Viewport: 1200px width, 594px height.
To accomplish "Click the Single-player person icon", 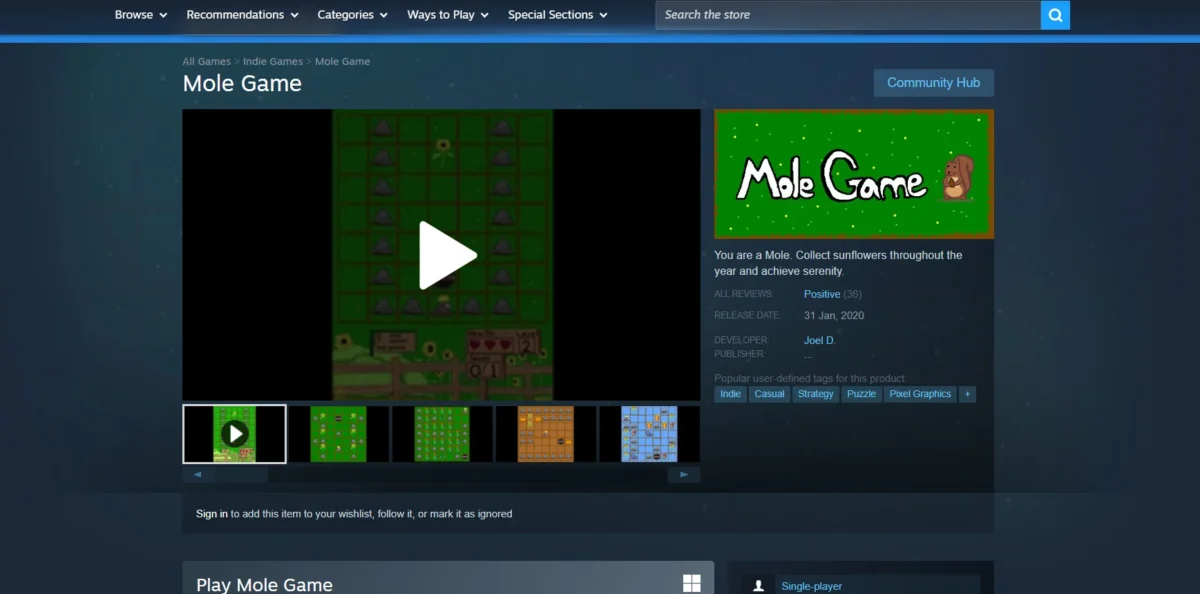I will [759, 586].
